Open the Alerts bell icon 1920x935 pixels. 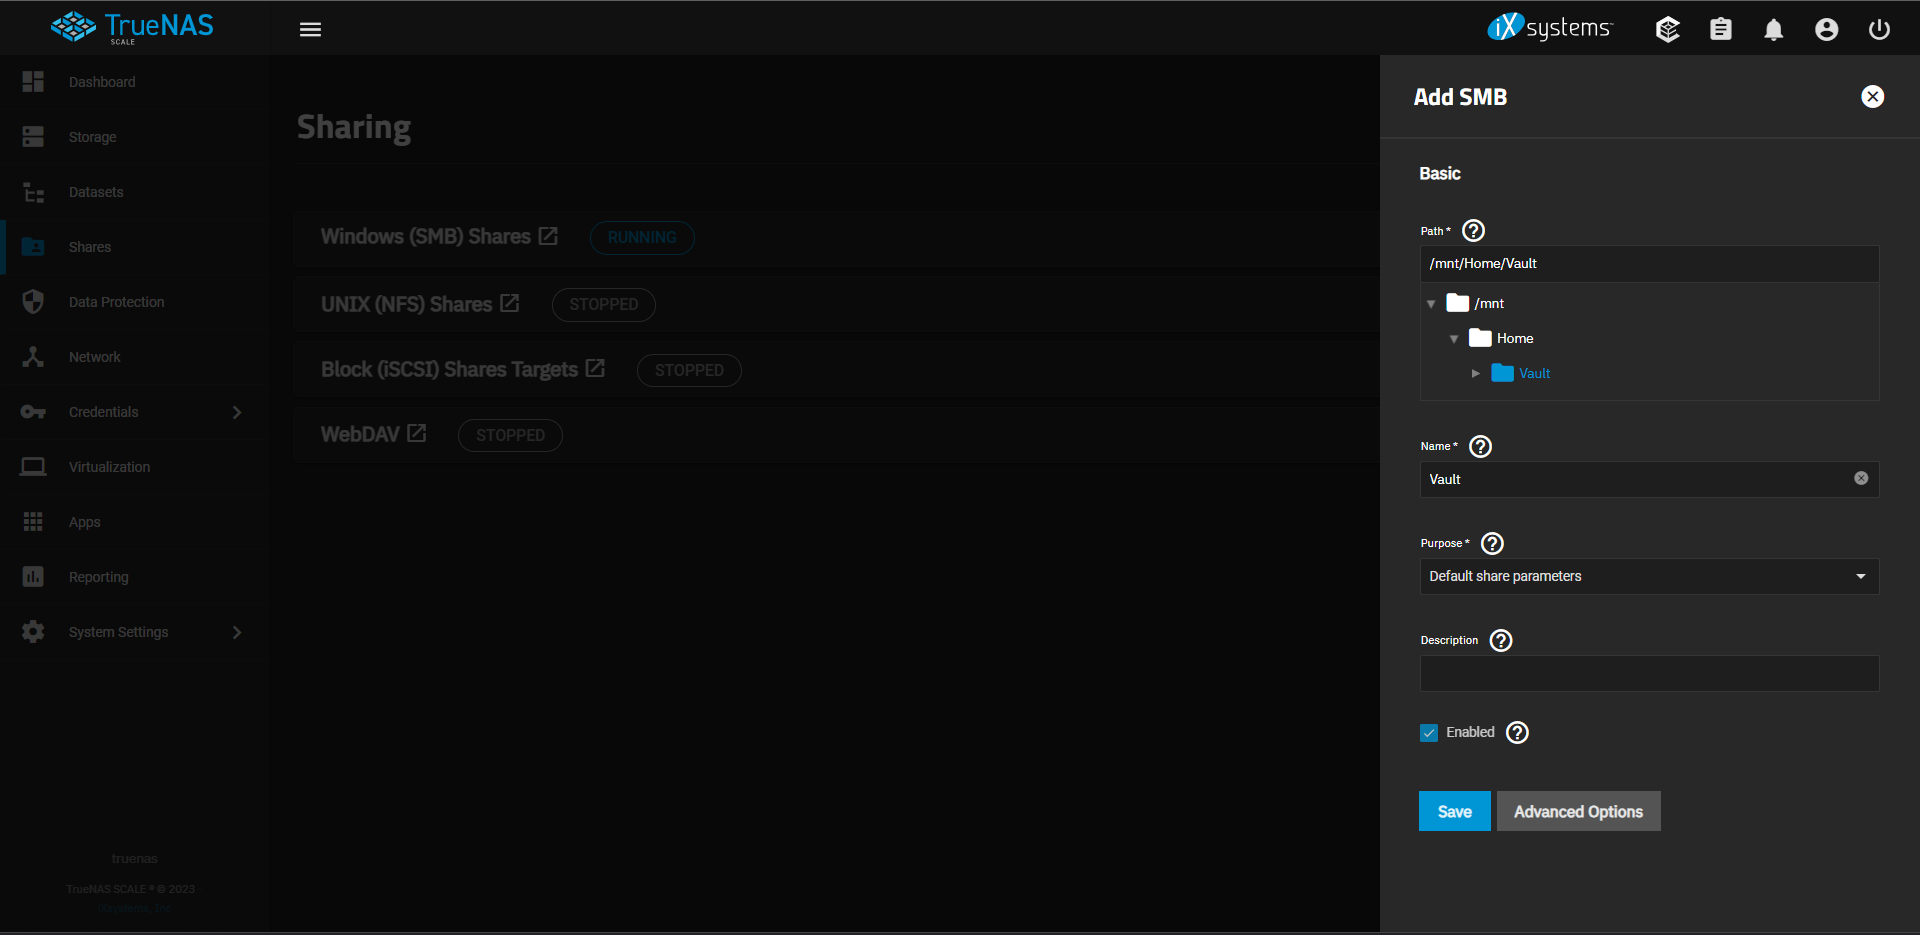(x=1773, y=29)
